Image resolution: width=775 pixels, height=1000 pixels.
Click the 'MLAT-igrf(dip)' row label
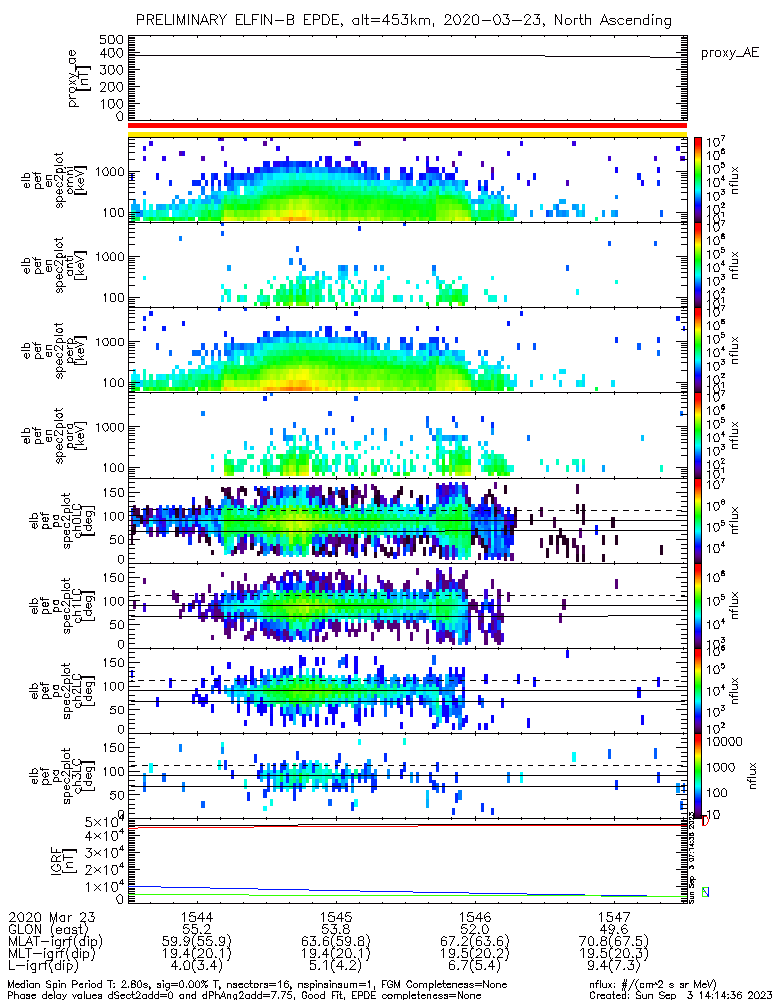point(55,941)
